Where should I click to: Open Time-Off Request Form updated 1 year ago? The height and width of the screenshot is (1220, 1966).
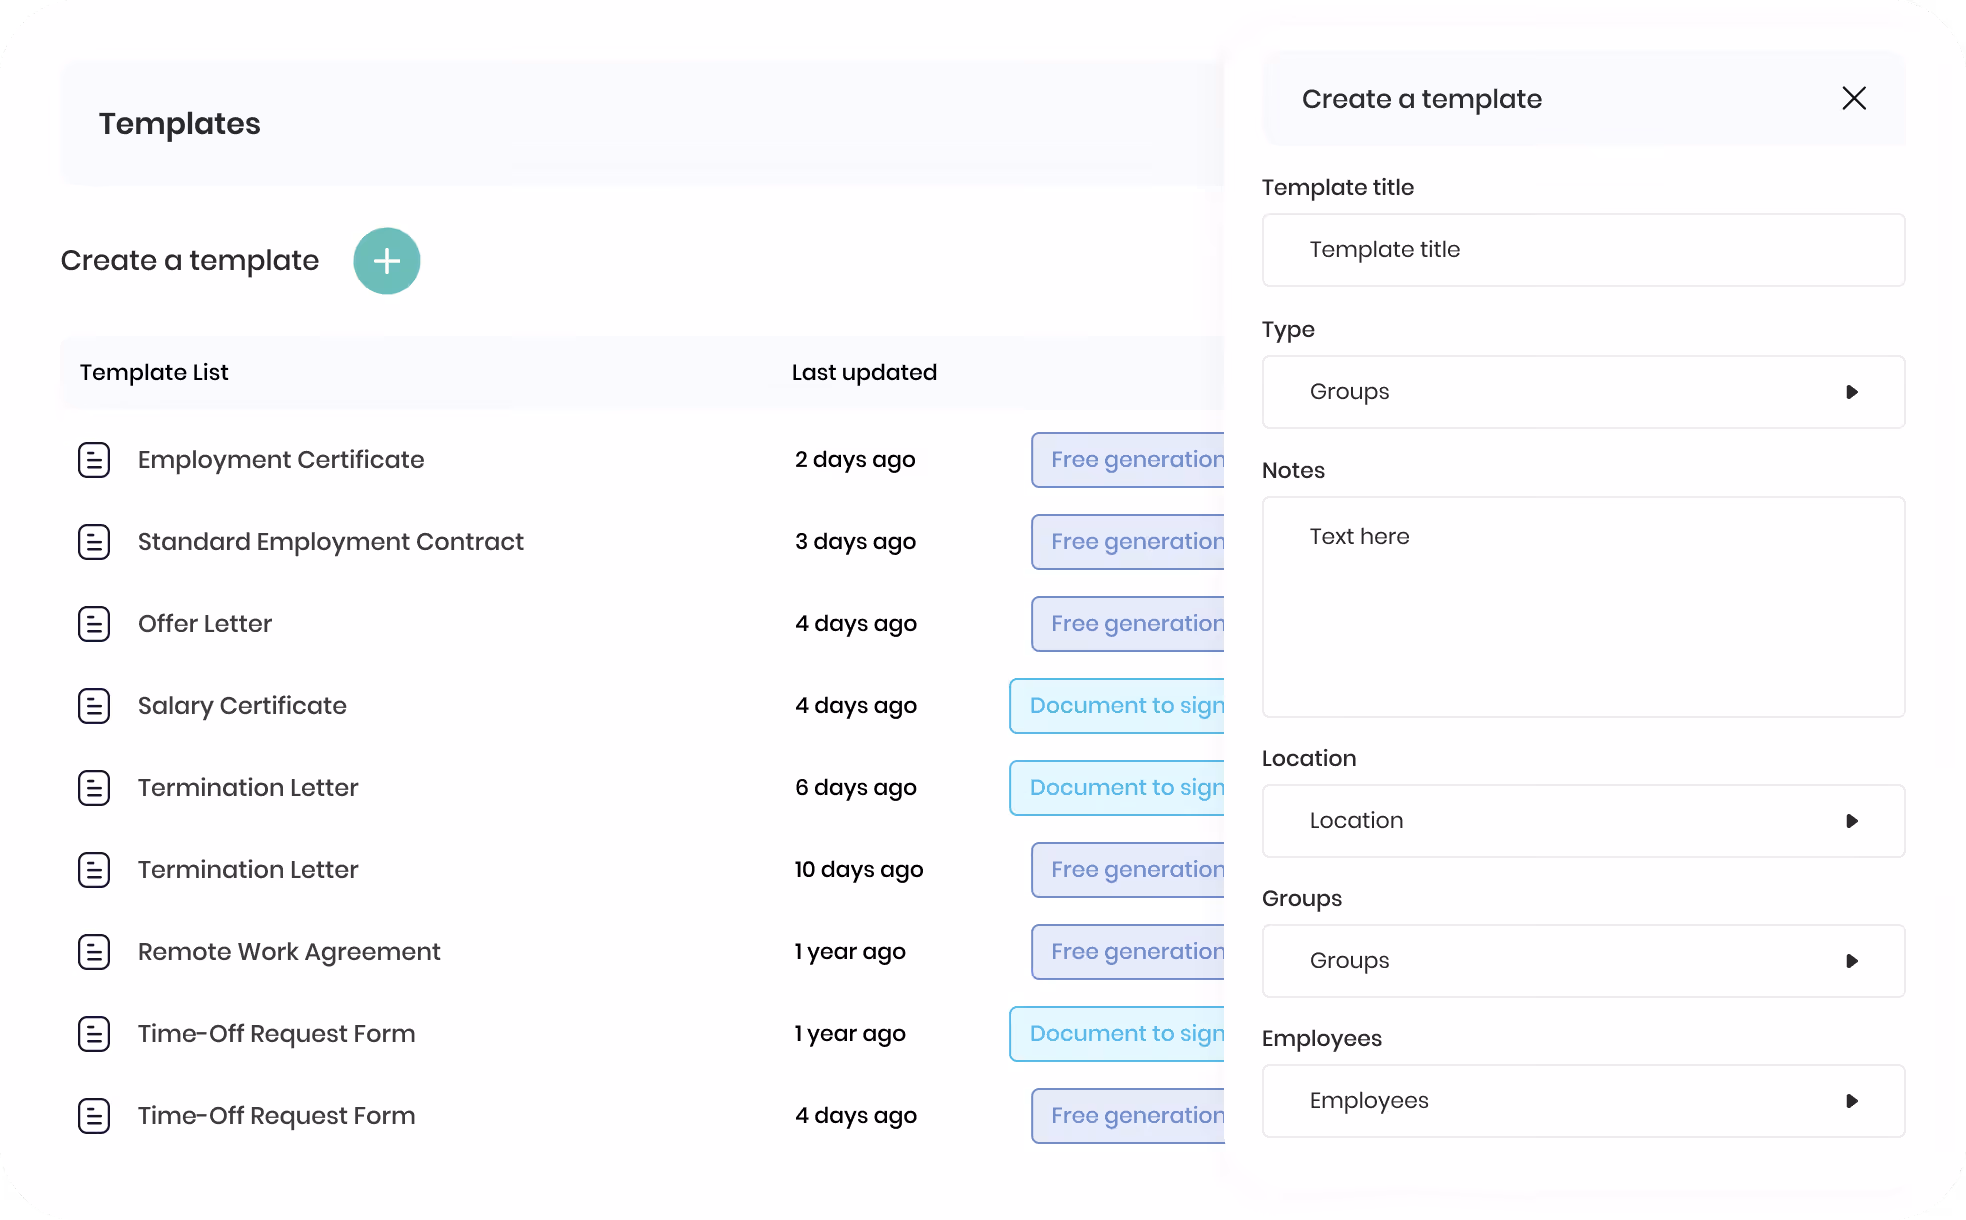(276, 1034)
